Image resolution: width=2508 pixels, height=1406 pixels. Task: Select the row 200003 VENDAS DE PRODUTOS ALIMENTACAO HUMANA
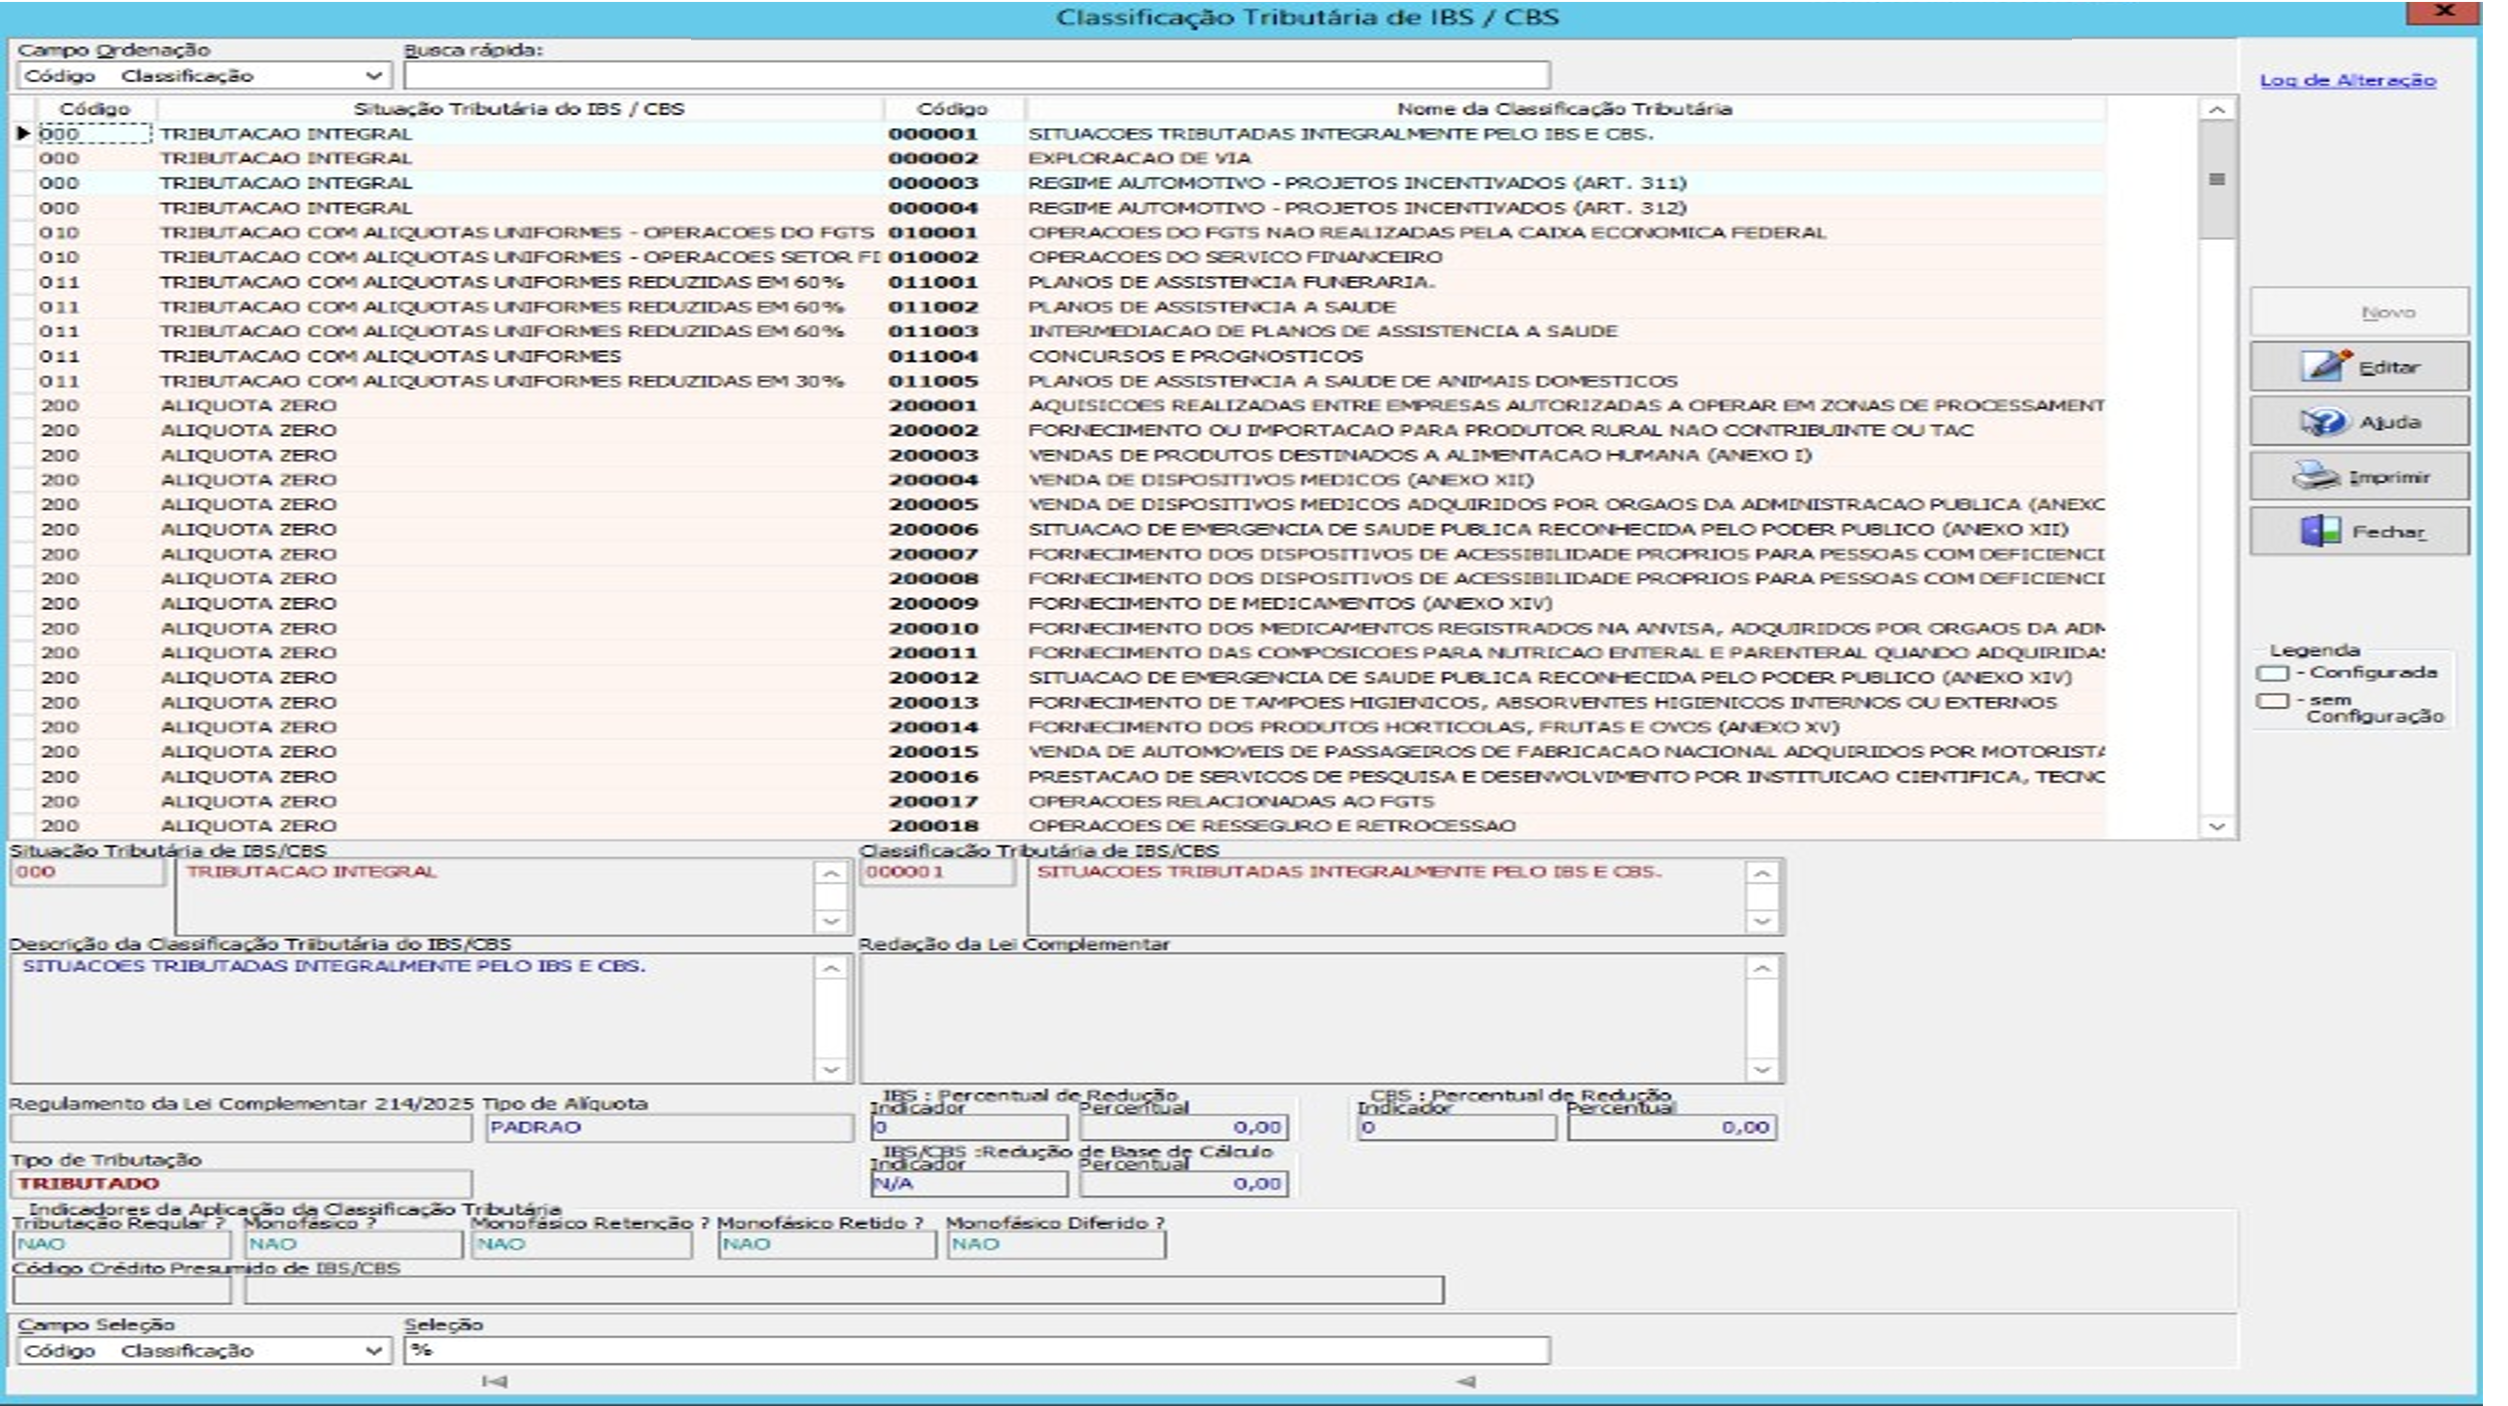pos(1418,455)
